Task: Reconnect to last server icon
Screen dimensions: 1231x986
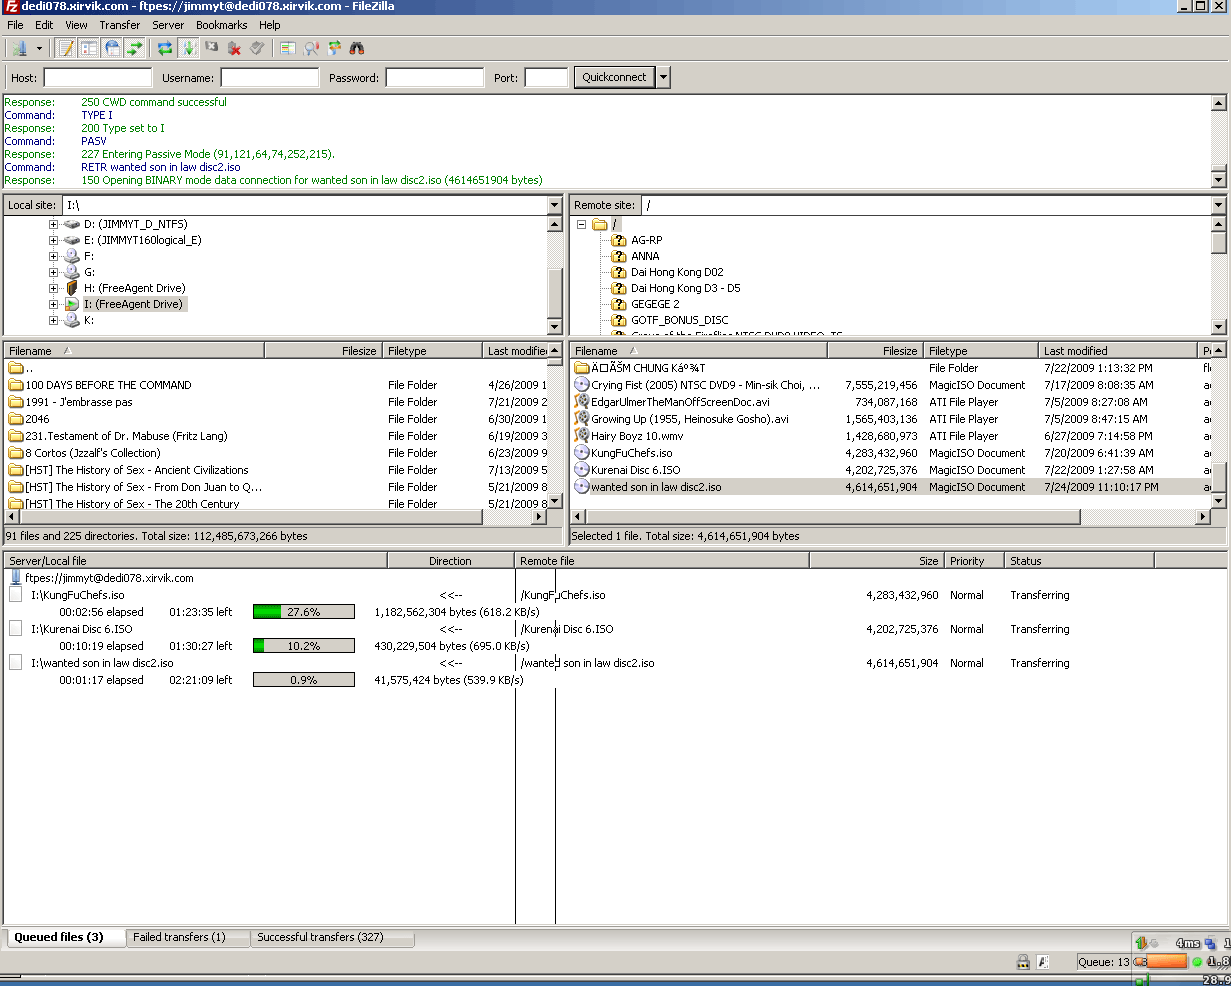Action: (258, 48)
